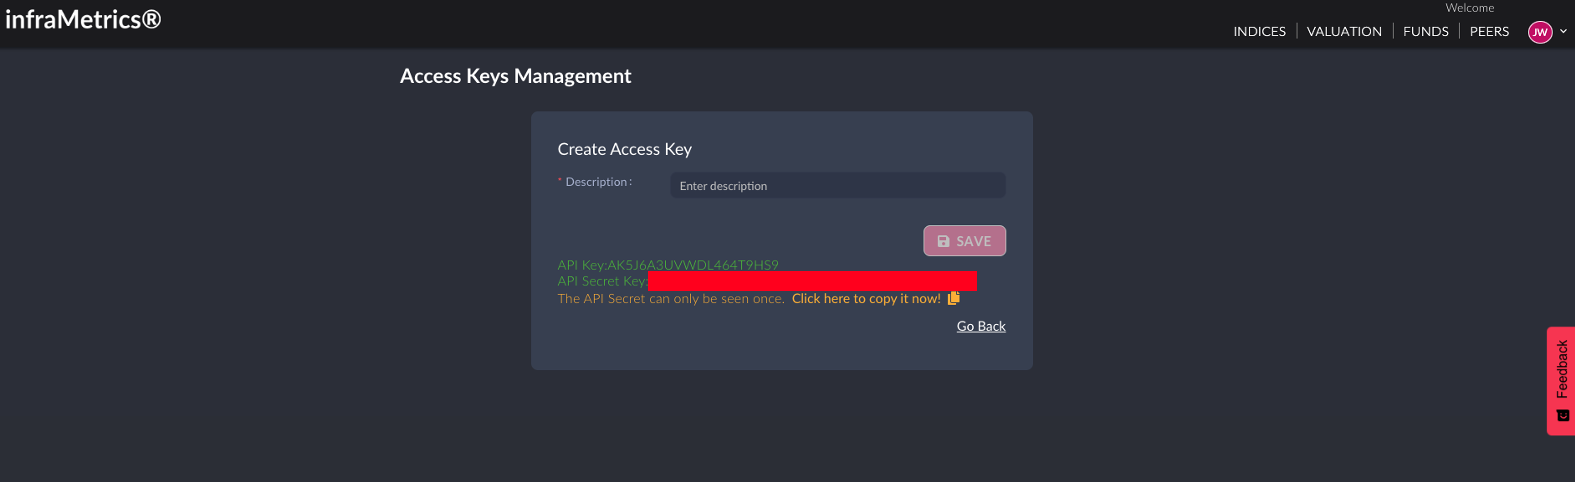Viewport: 1575px width, 482px height.
Task: Click the redacted API Secret Key bar
Action: tap(811, 281)
